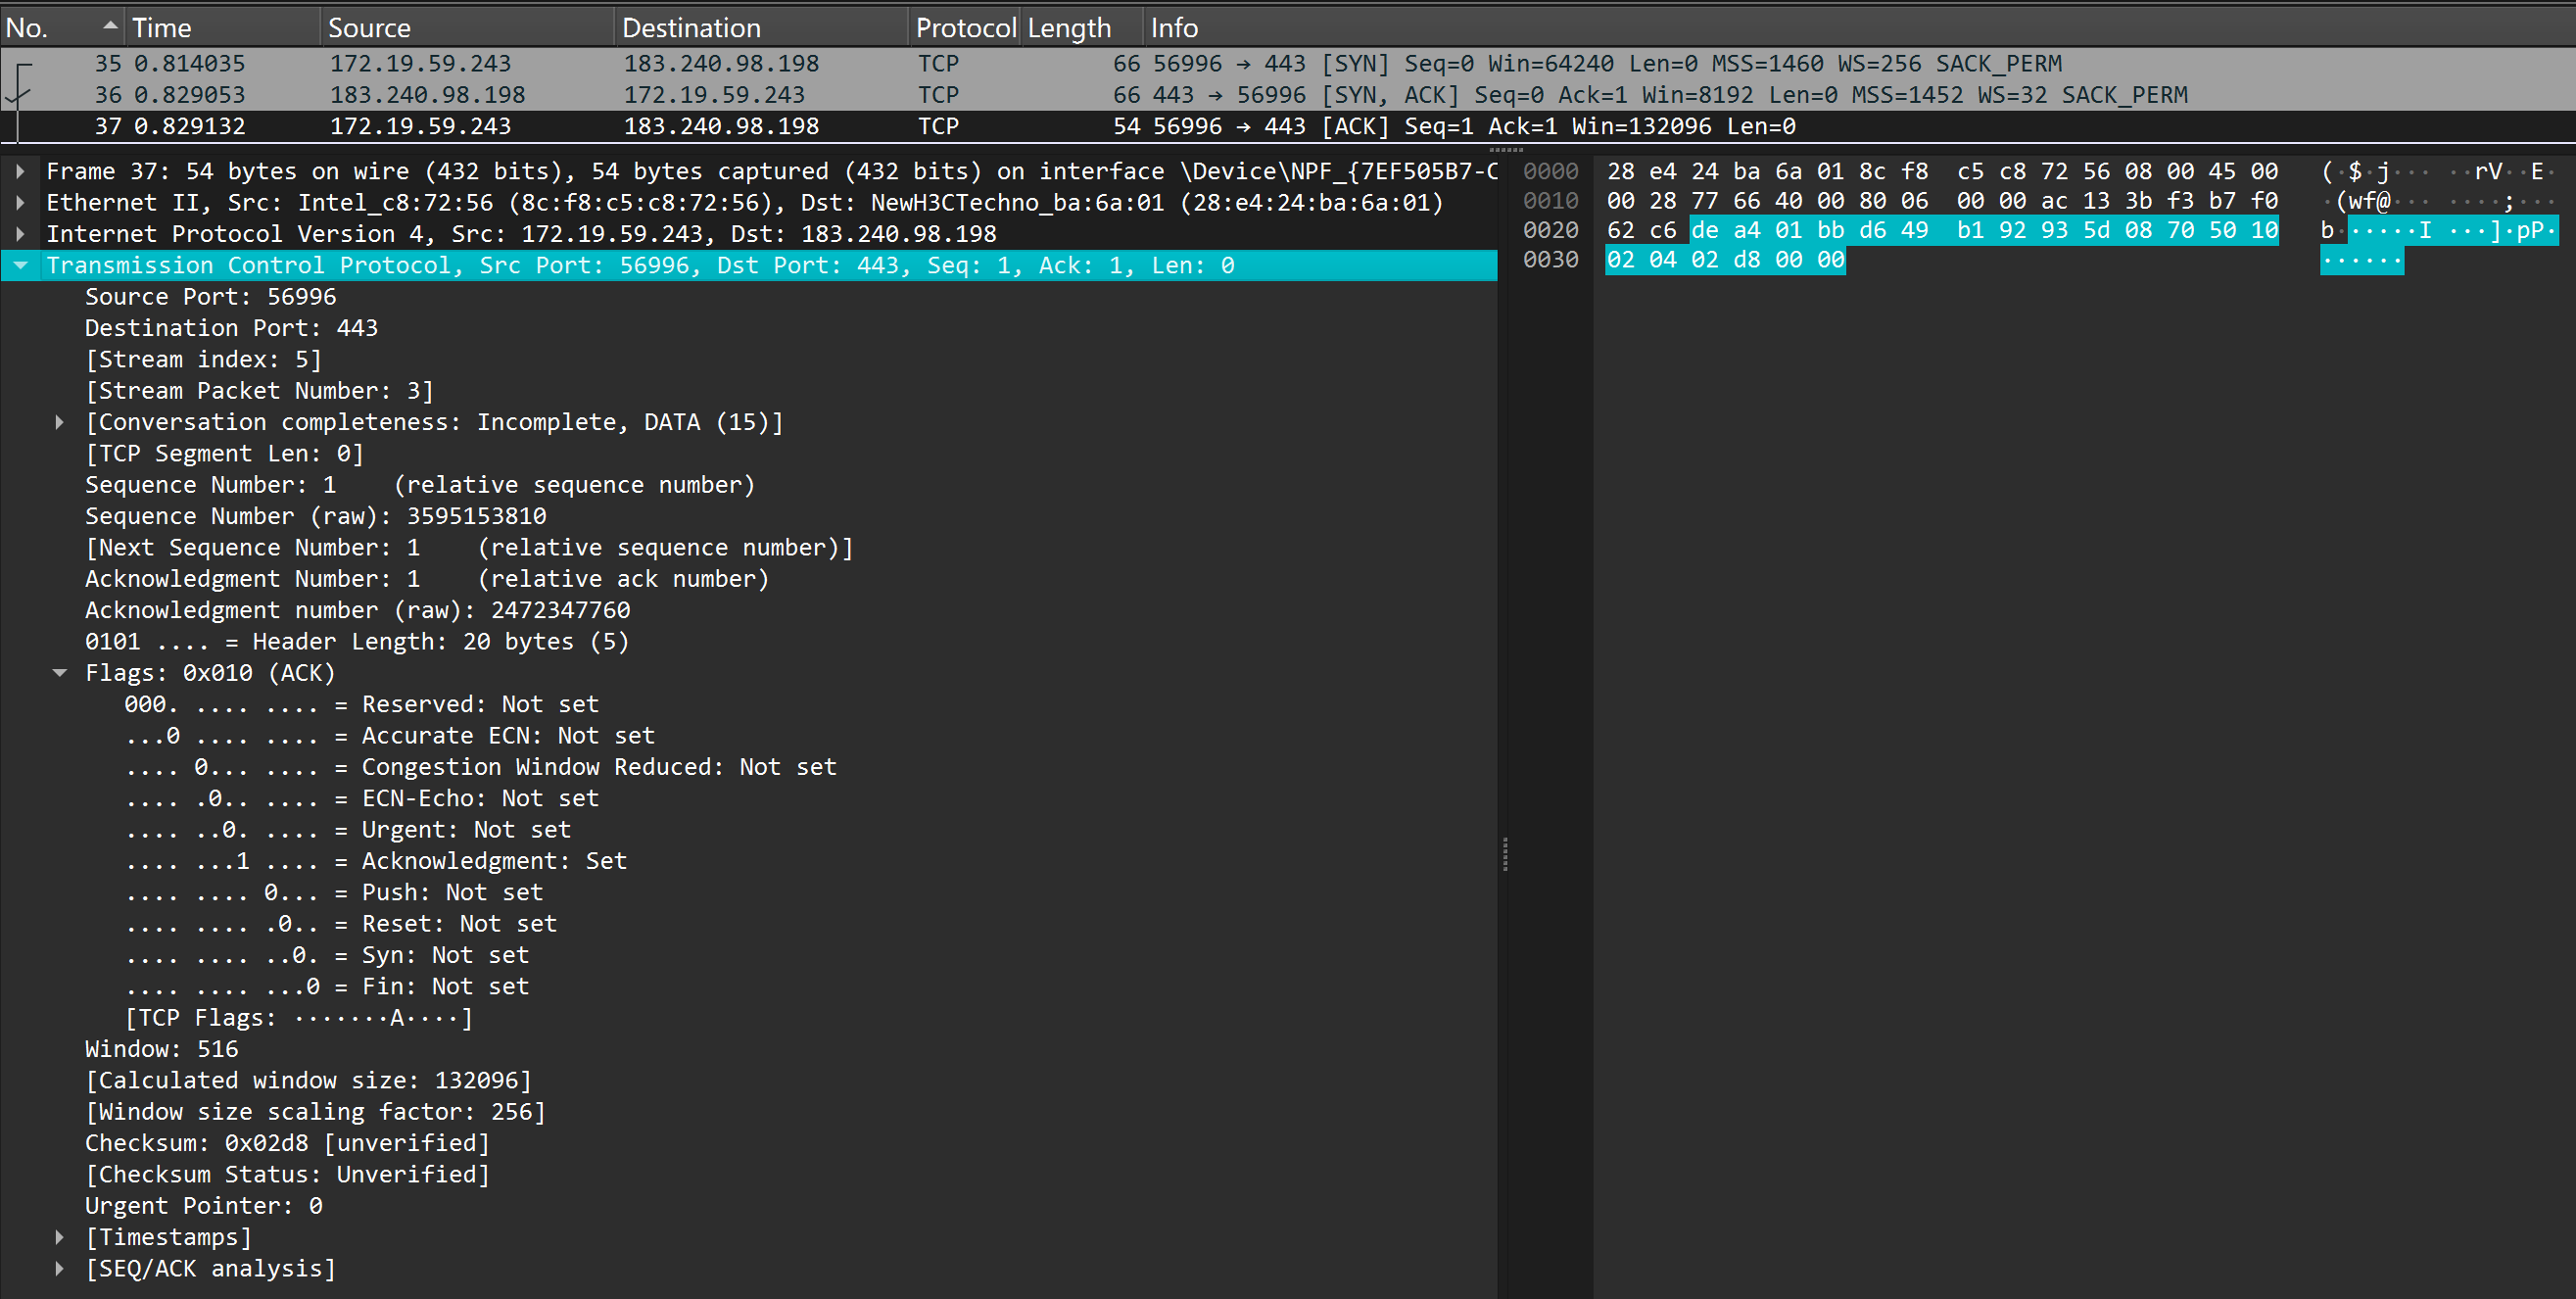The image size is (2576, 1299).
Task: Expand the Frame 37 tree row
Action: [x=20, y=171]
